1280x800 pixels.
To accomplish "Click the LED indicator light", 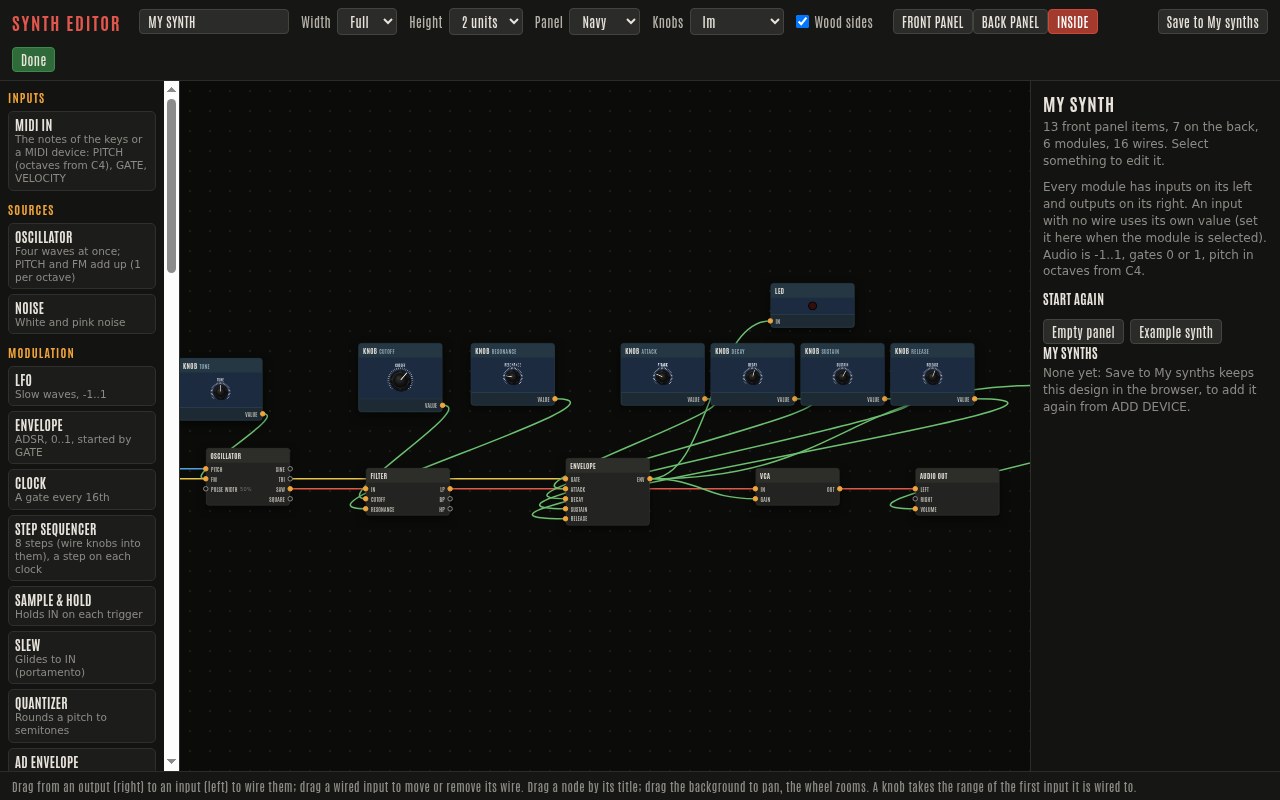I will (812, 306).
